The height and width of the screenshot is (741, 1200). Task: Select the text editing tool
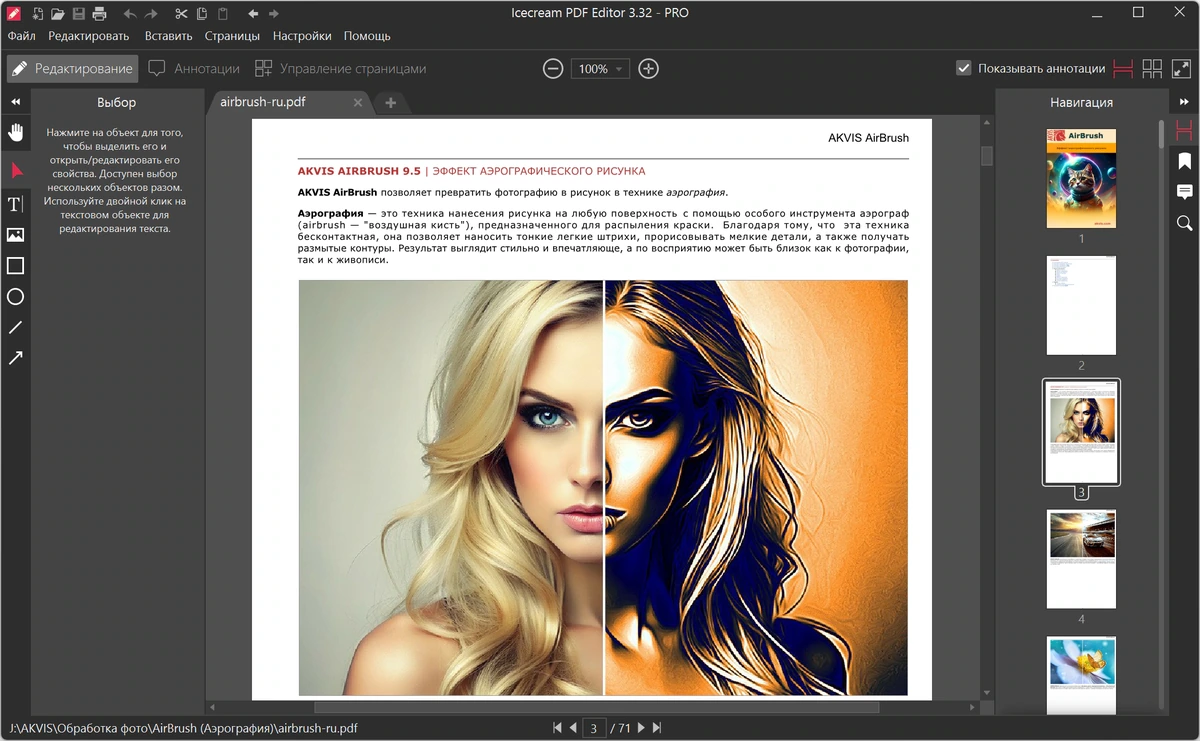tap(16, 205)
